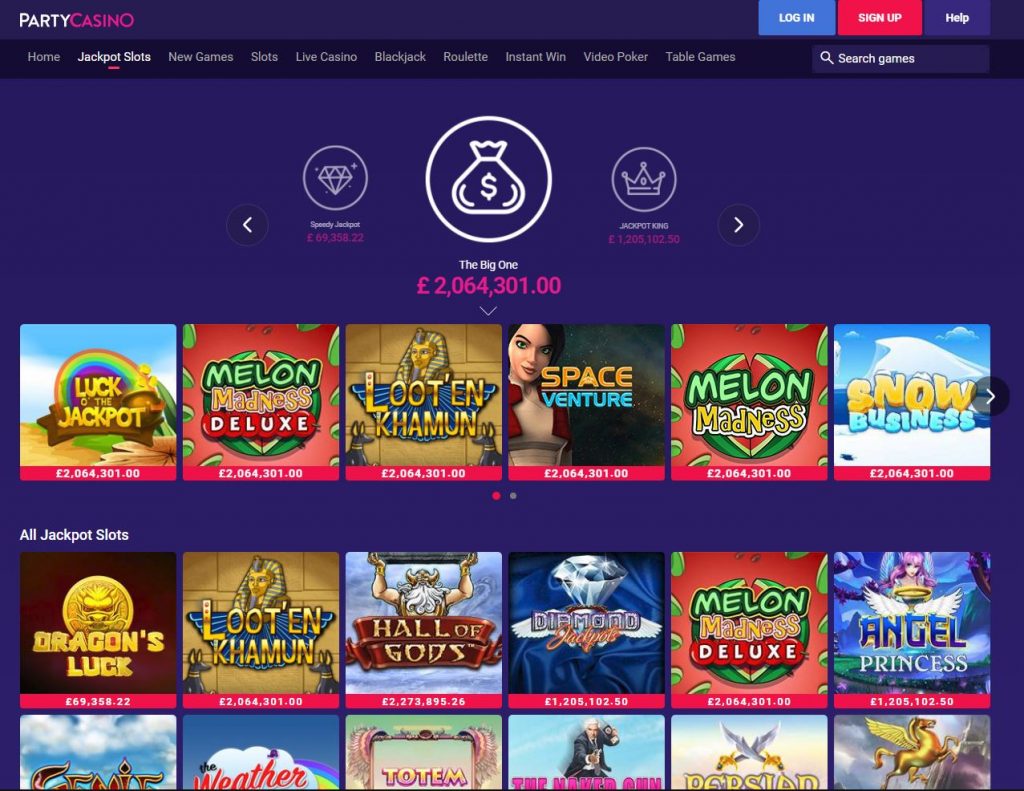The width and height of the screenshot is (1024, 791).
Task: Go to Video Poker section
Action: coord(615,57)
